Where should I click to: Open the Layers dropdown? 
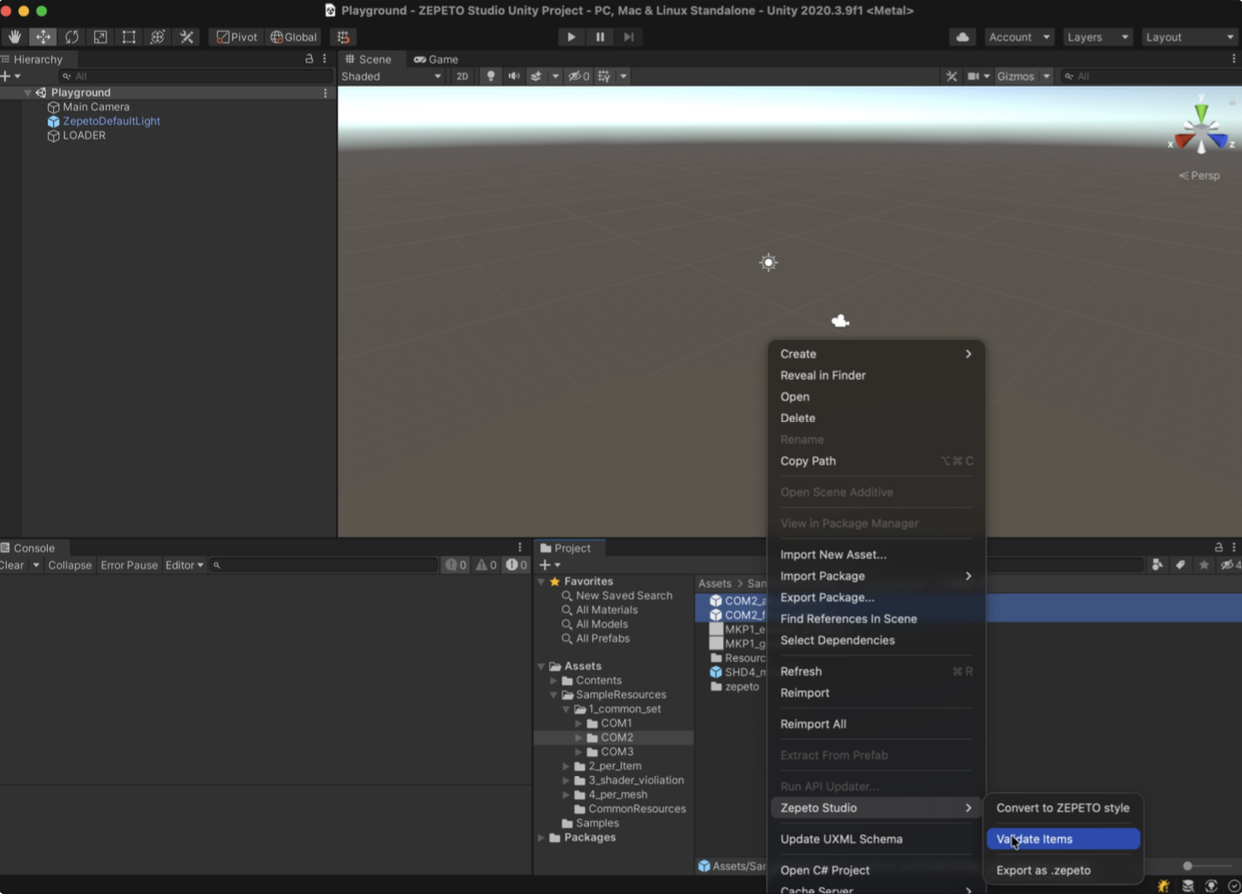[1097, 37]
